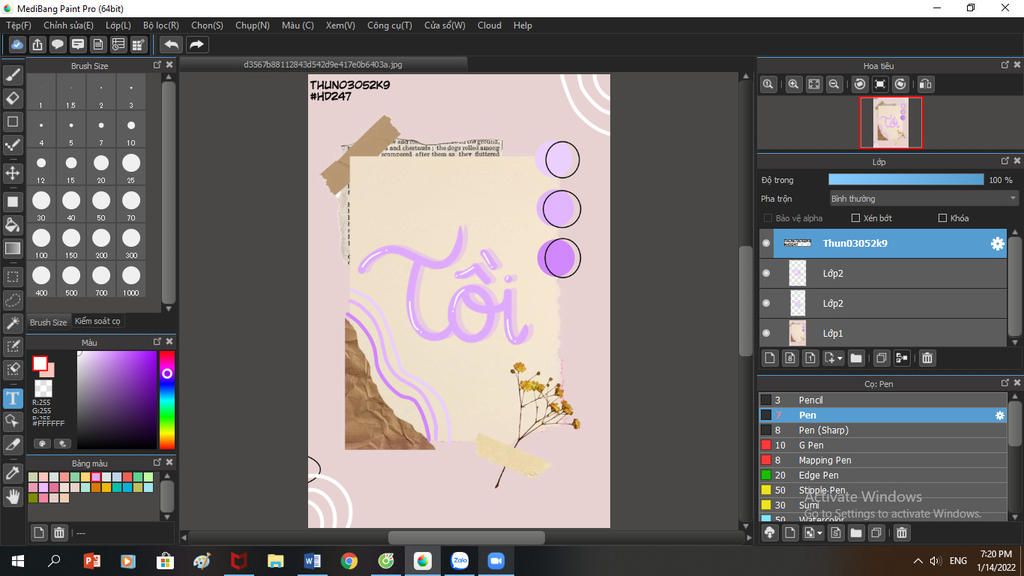Open settings gear for Thun03052k9 layer
The height and width of the screenshot is (576, 1024).
click(x=997, y=244)
